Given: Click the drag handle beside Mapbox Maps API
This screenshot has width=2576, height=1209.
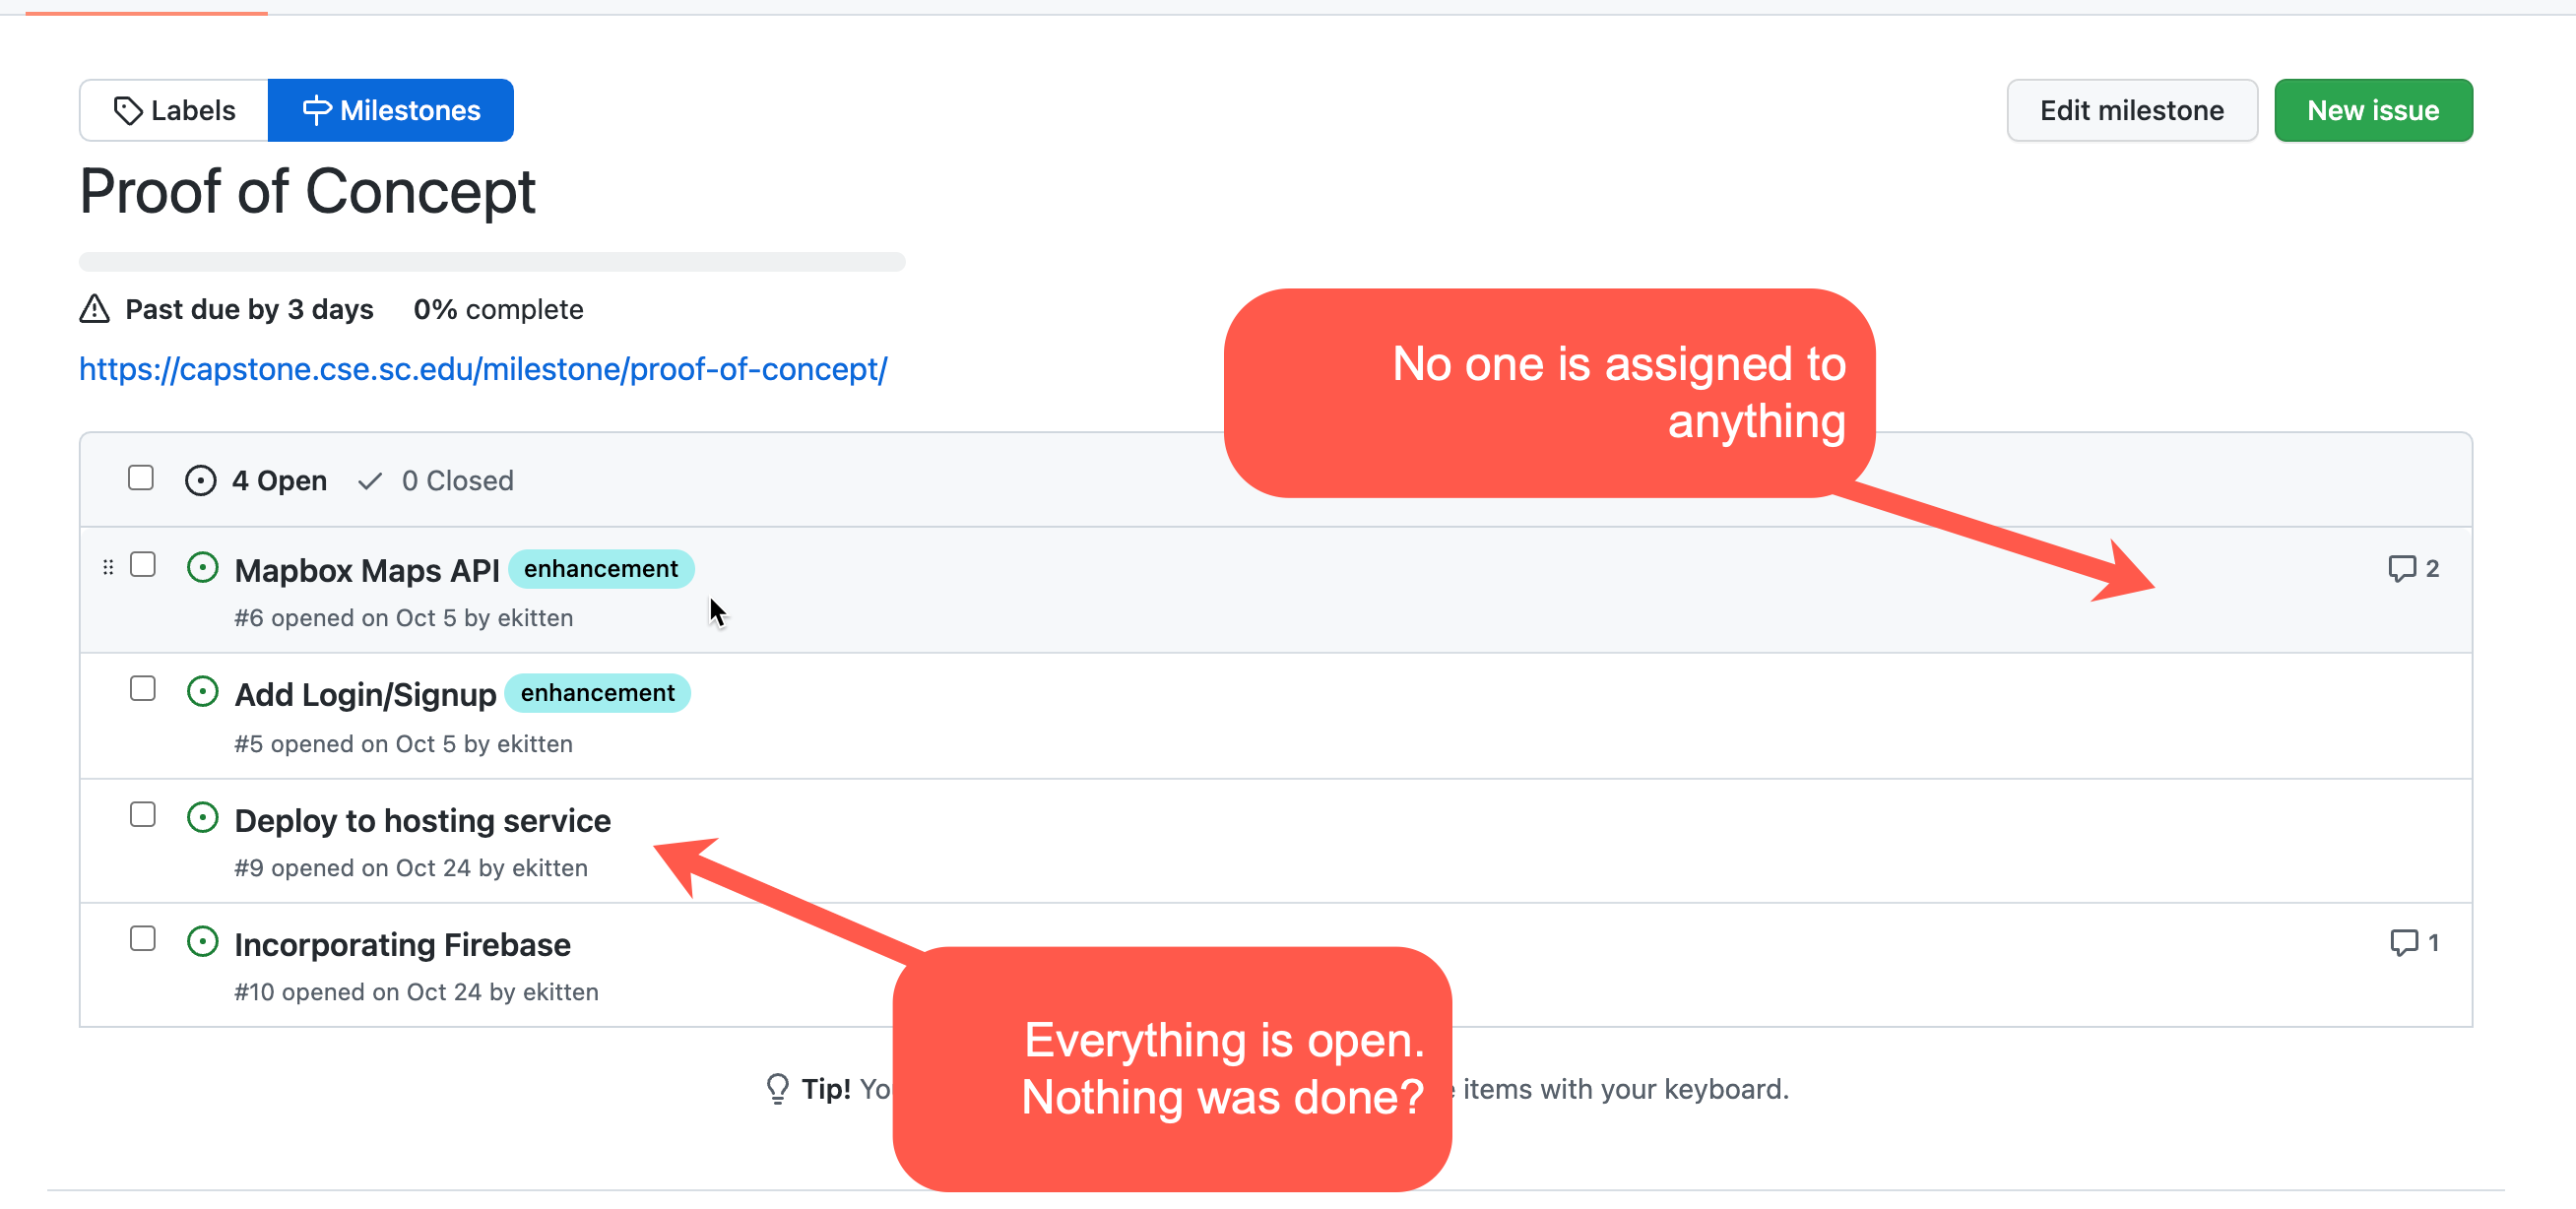Looking at the screenshot, I should (x=108, y=567).
